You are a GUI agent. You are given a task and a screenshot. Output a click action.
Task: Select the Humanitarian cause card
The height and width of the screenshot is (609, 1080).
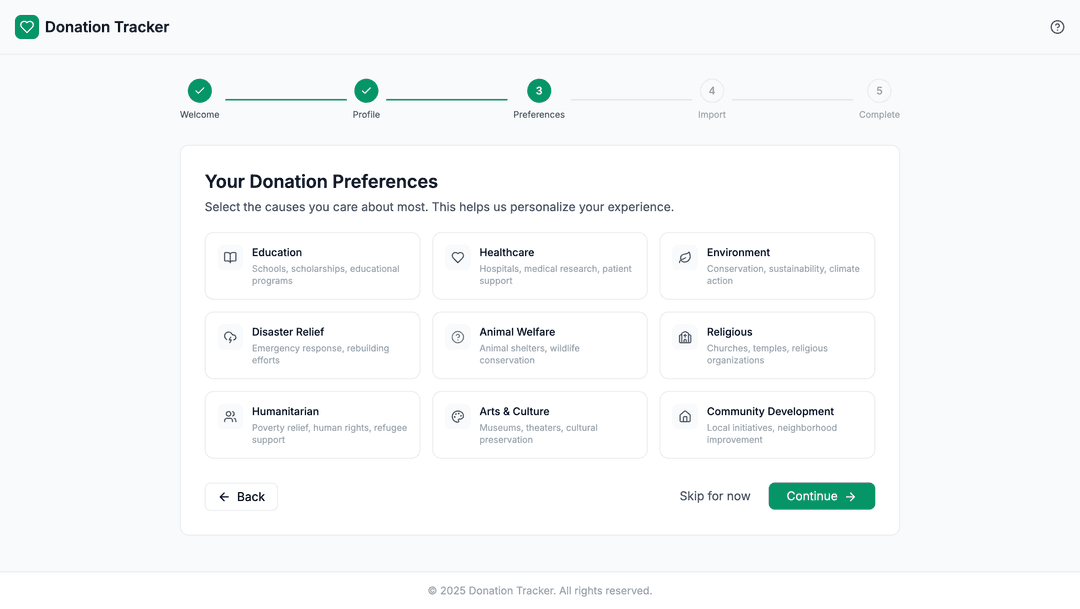(x=312, y=424)
